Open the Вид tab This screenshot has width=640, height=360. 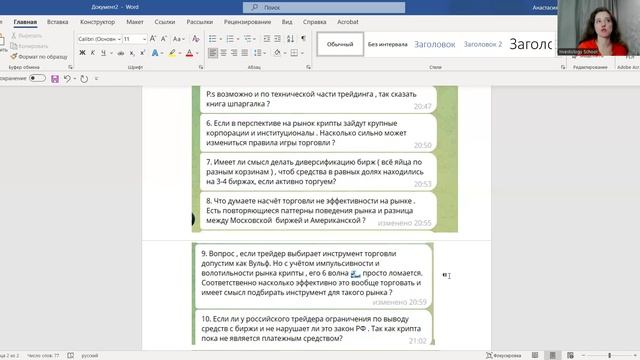pyautogui.click(x=287, y=22)
